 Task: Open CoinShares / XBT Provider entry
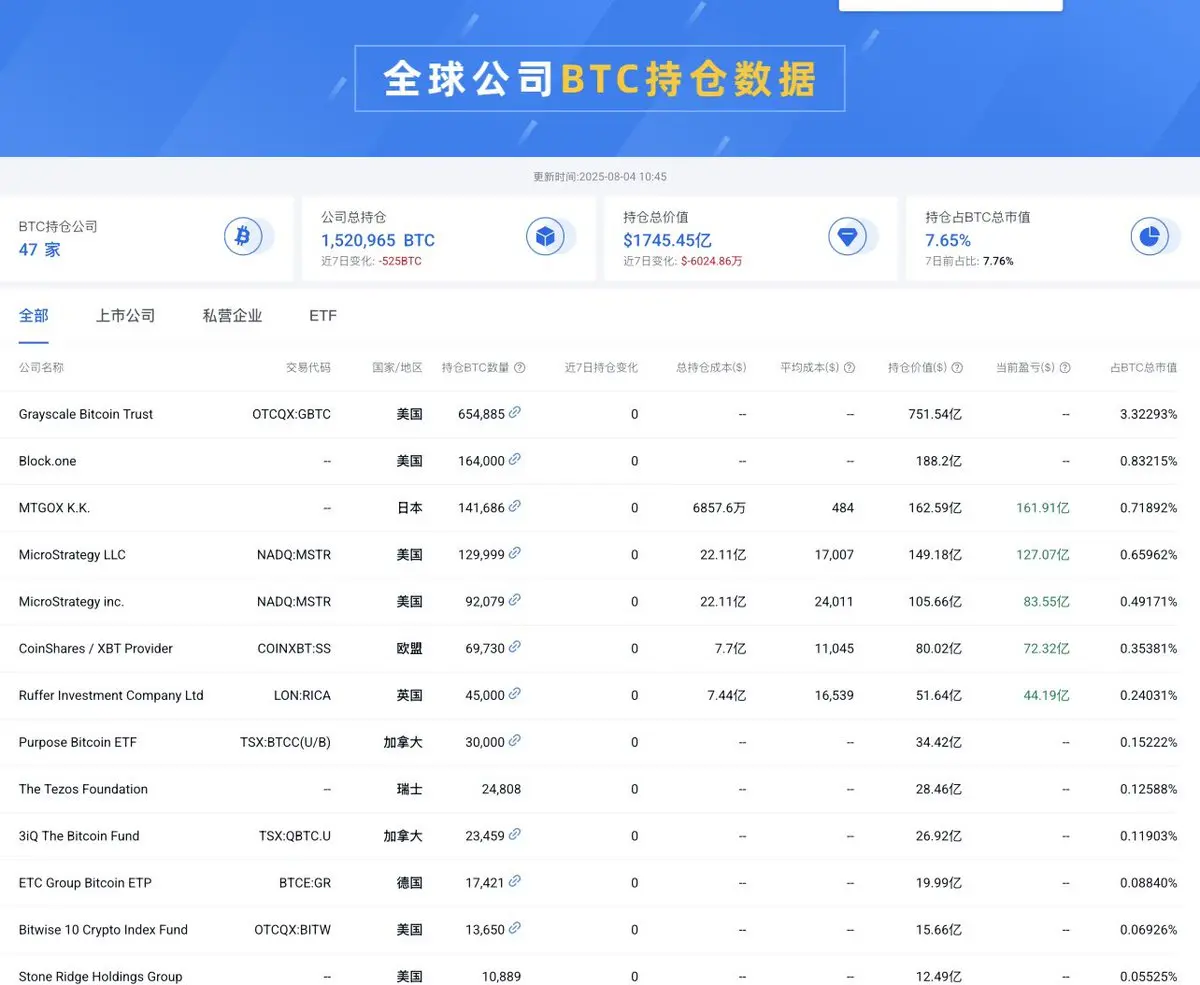[96, 649]
